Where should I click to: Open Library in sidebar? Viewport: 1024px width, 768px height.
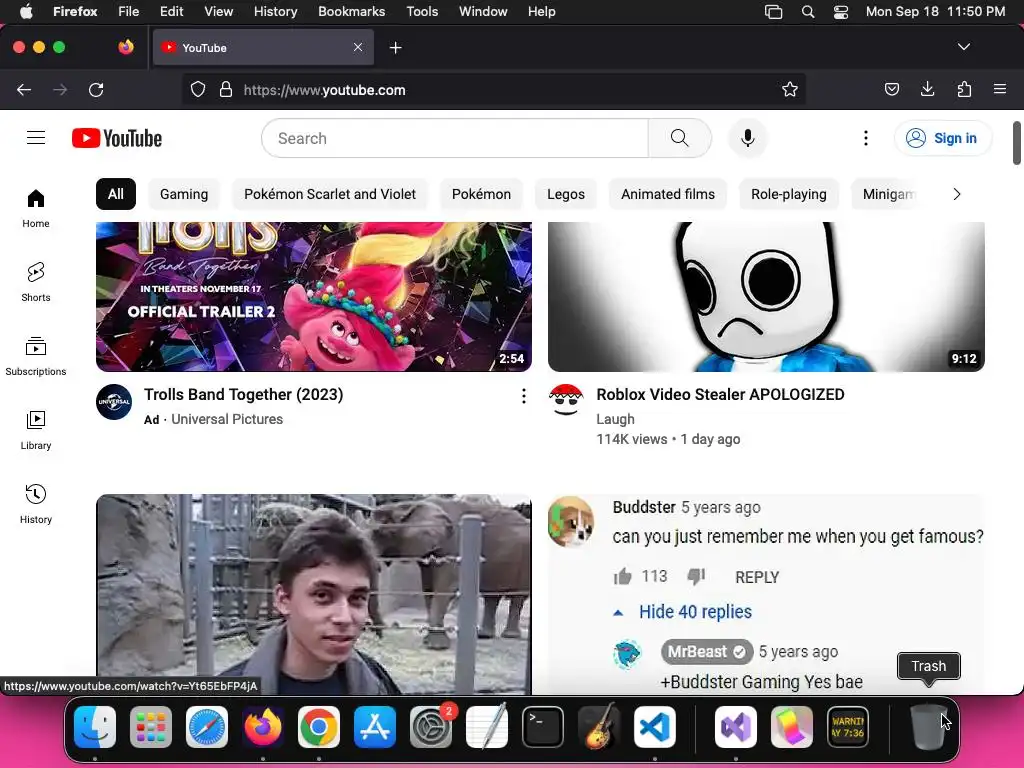[x=36, y=430]
